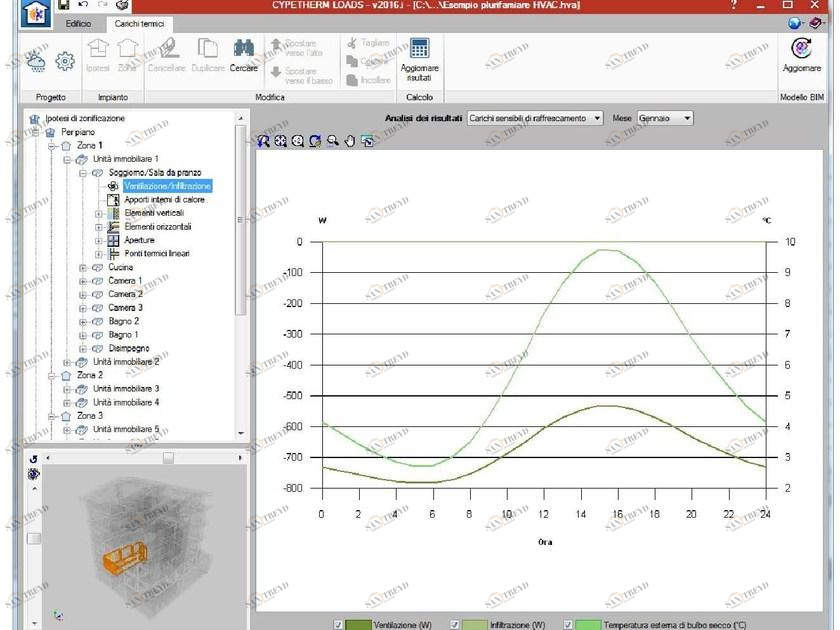This screenshot has width=840, height=630.
Task: Toggle Temperatura esterna di bulbo secco checkbox
Action: pyautogui.click(x=569, y=624)
